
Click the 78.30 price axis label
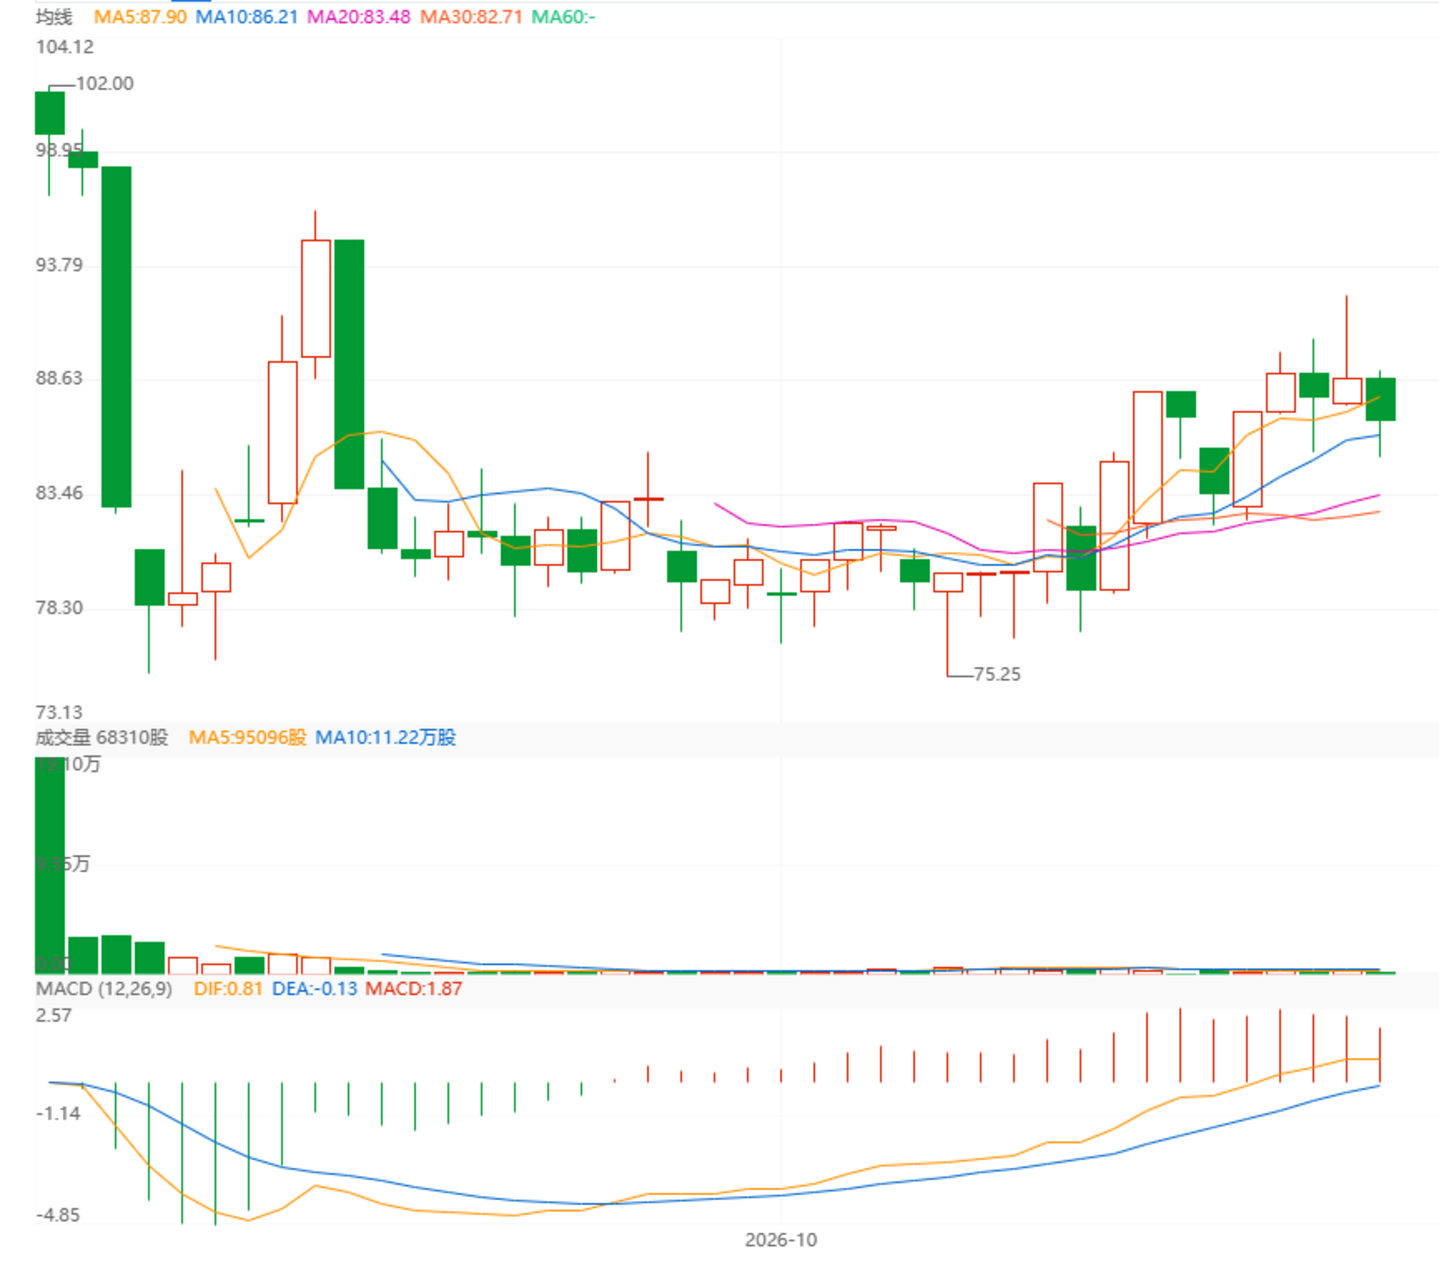click(59, 608)
